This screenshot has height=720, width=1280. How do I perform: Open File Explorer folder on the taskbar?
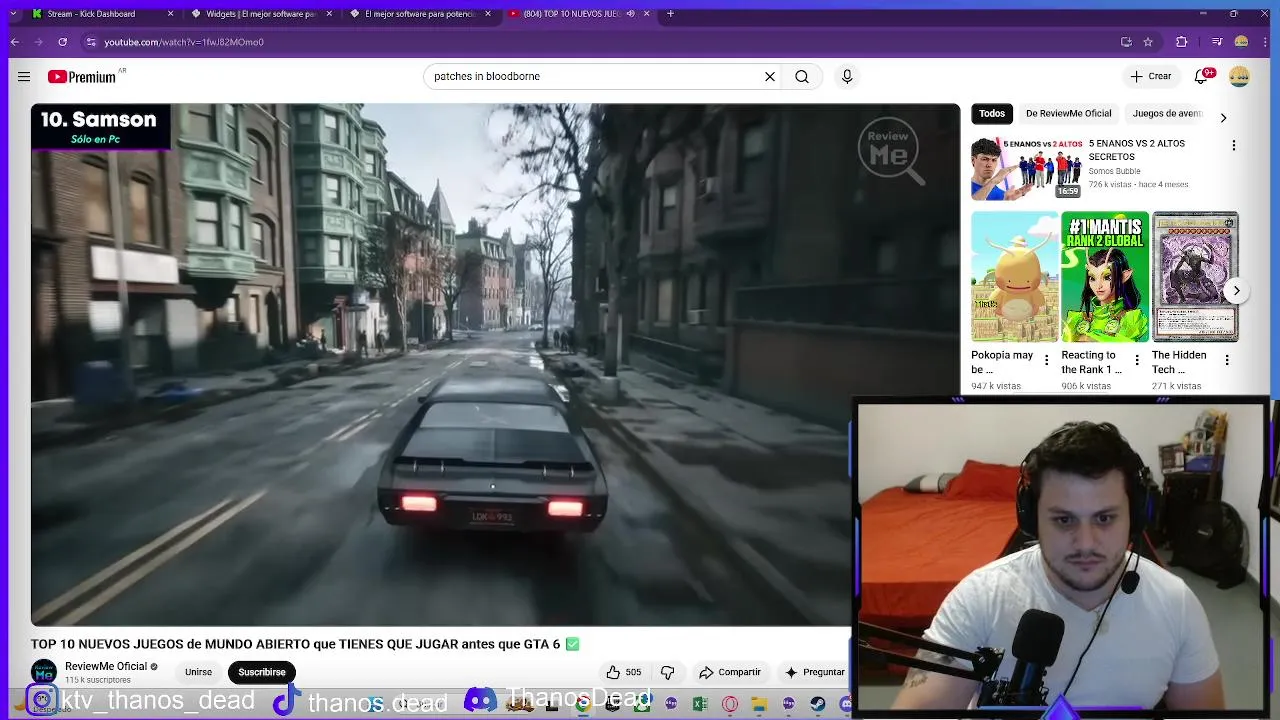click(x=759, y=704)
